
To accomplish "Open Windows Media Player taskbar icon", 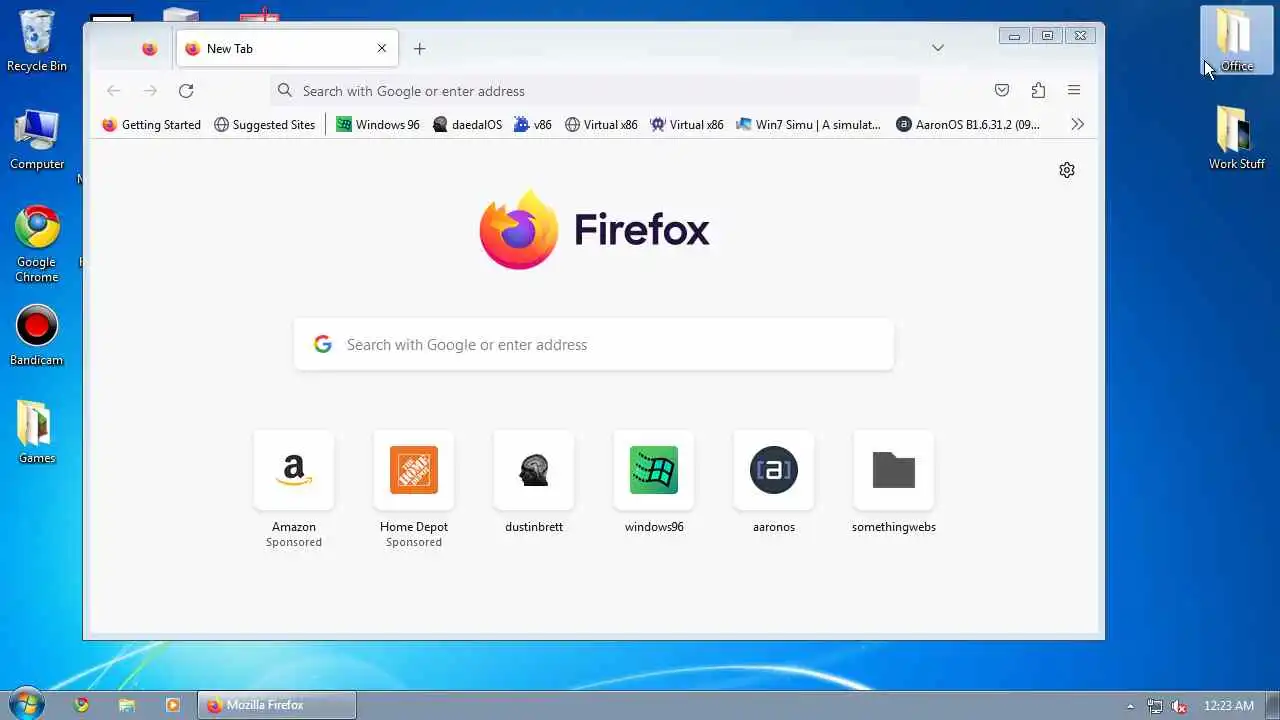I will pos(172,705).
